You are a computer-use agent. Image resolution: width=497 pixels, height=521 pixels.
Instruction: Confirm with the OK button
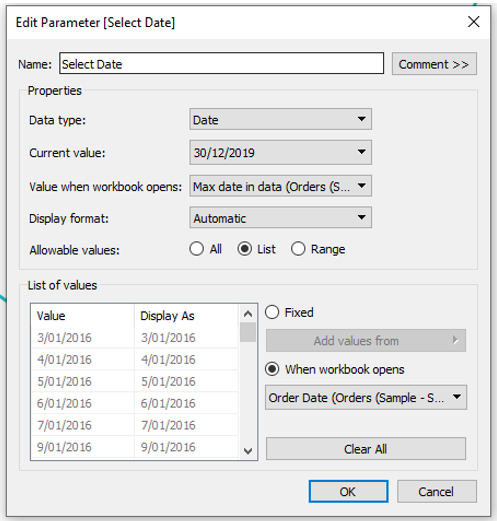coord(348,491)
